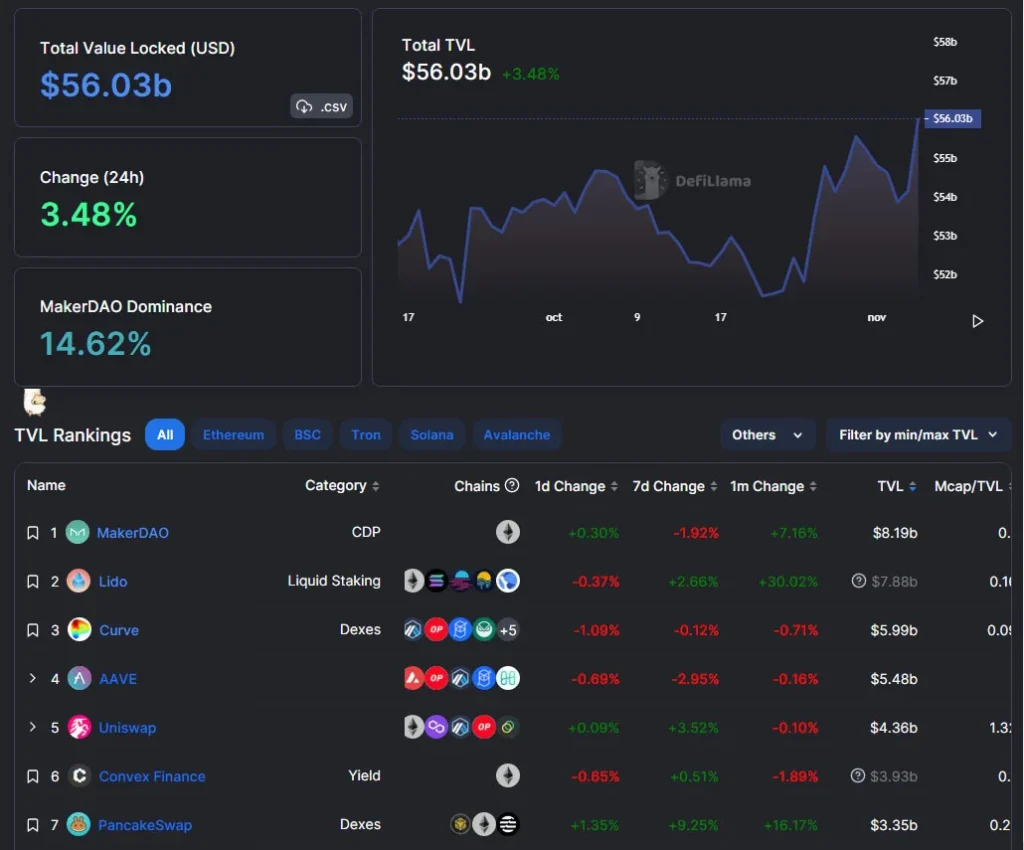Image resolution: width=1024 pixels, height=850 pixels.
Task: Open the Others chains dropdown
Action: click(767, 435)
